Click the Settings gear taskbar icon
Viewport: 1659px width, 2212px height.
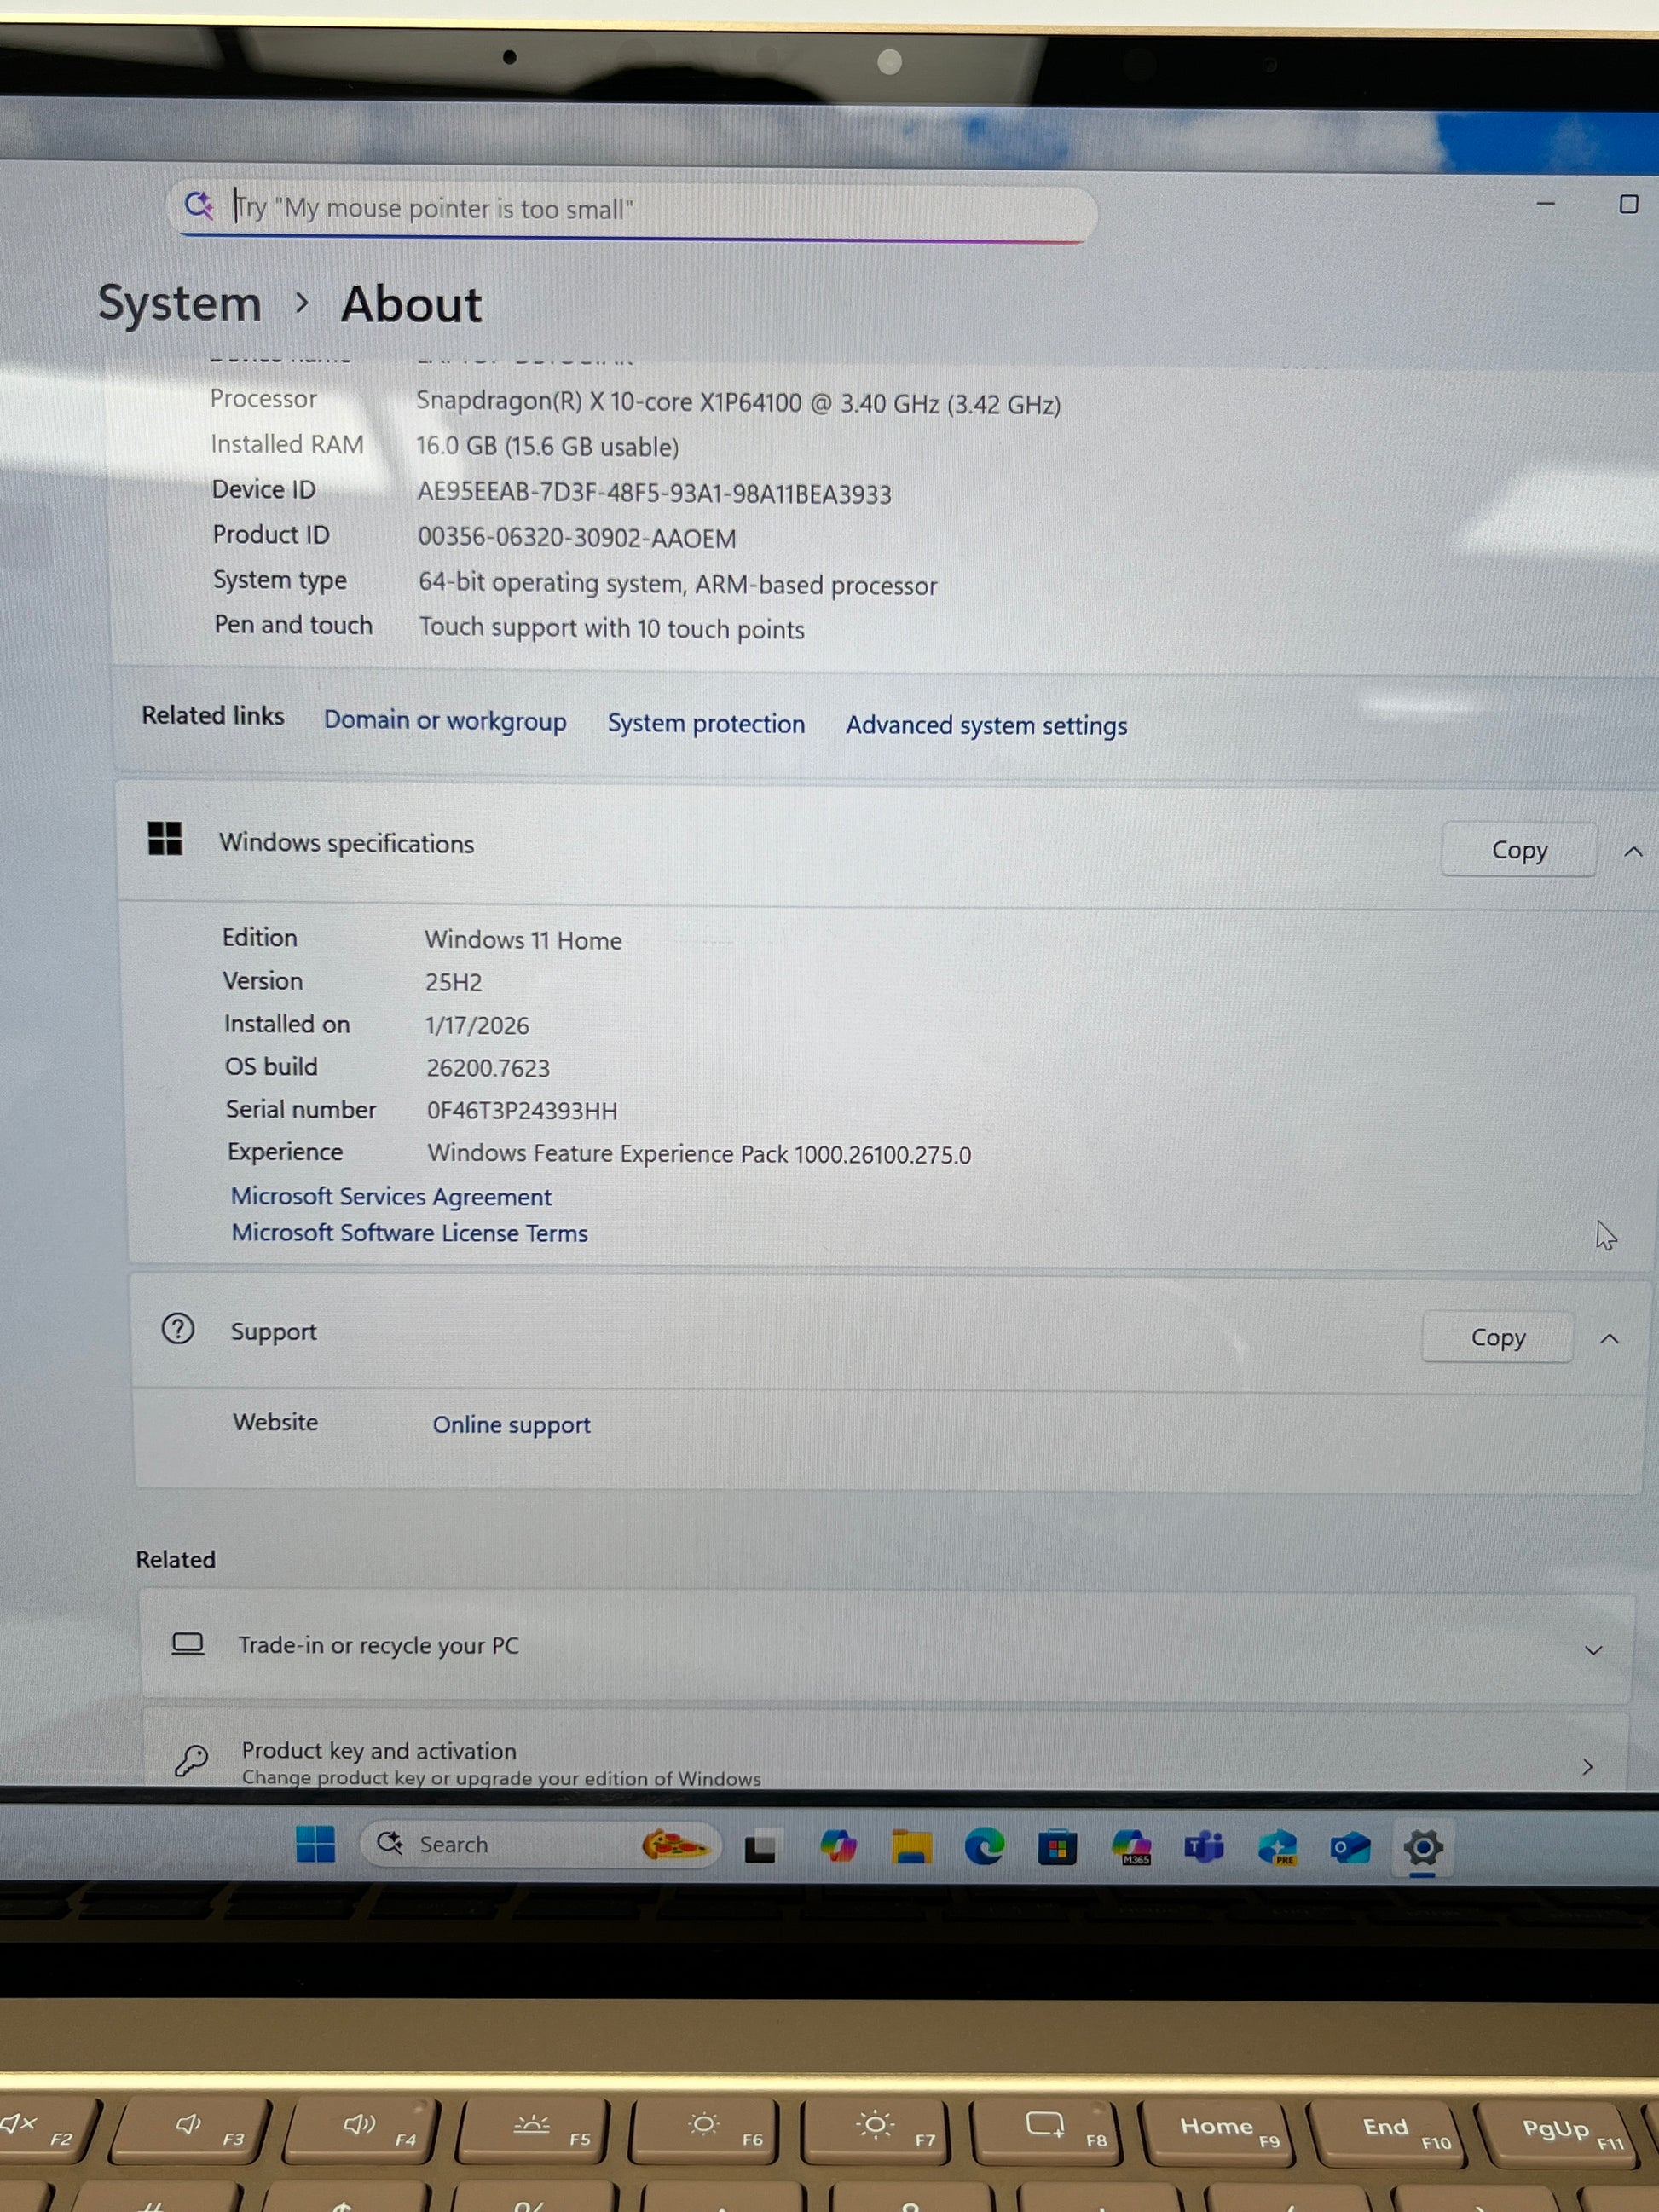[x=1423, y=1848]
